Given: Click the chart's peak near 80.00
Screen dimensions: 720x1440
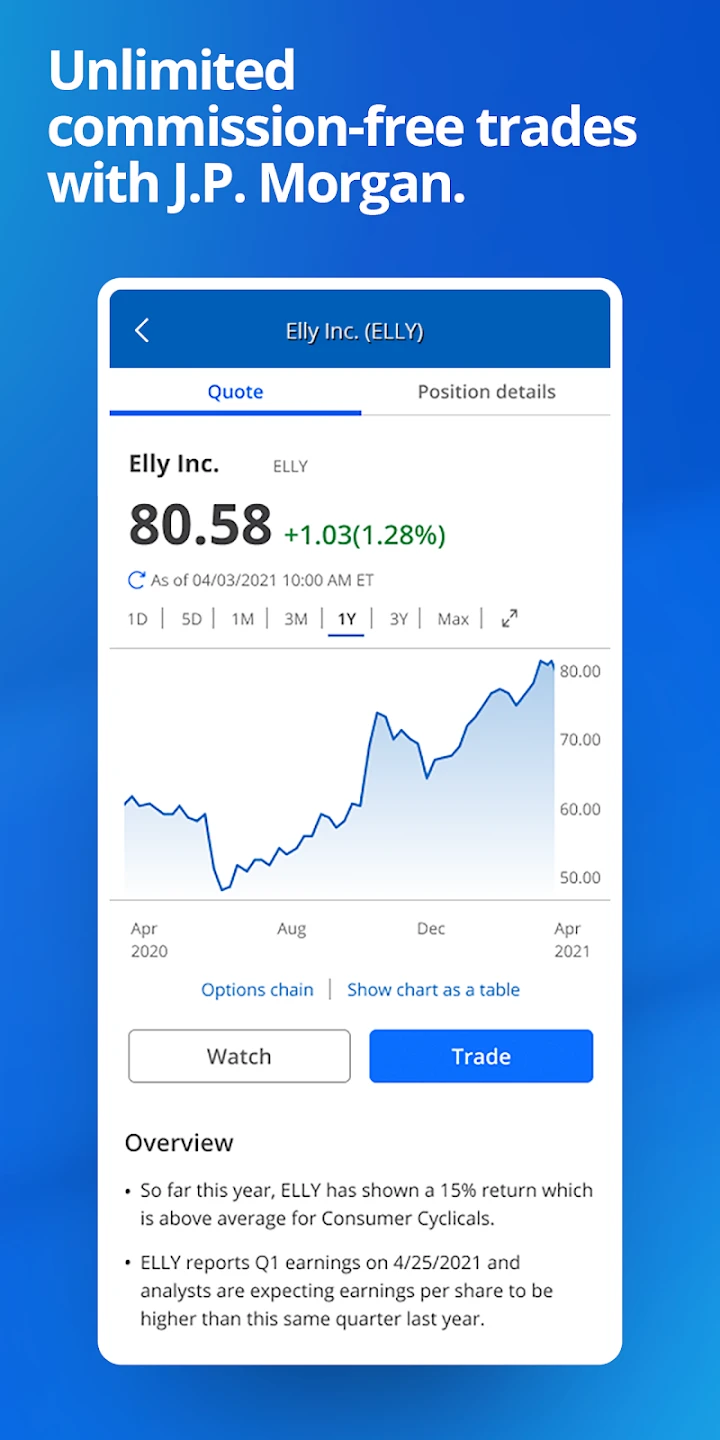Looking at the screenshot, I should 542,662.
